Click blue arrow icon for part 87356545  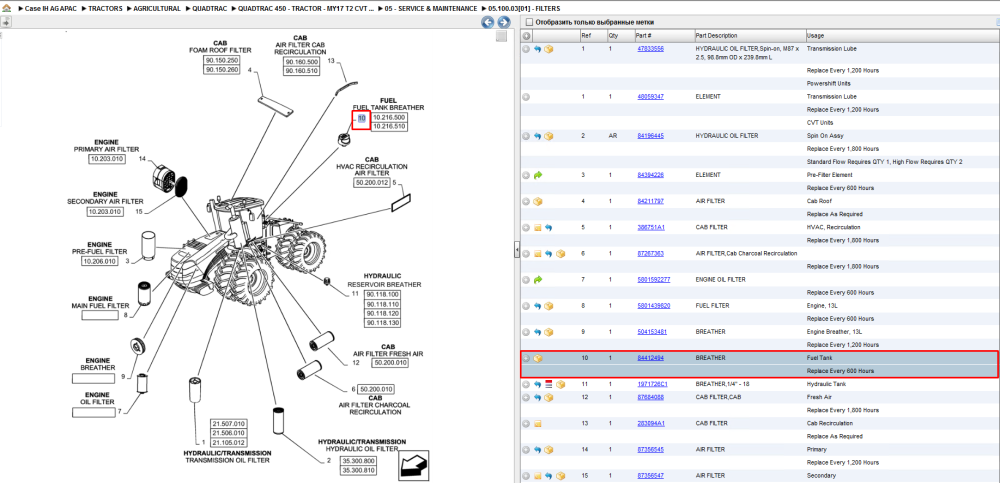pyautogui.click(x=538, y=449)
